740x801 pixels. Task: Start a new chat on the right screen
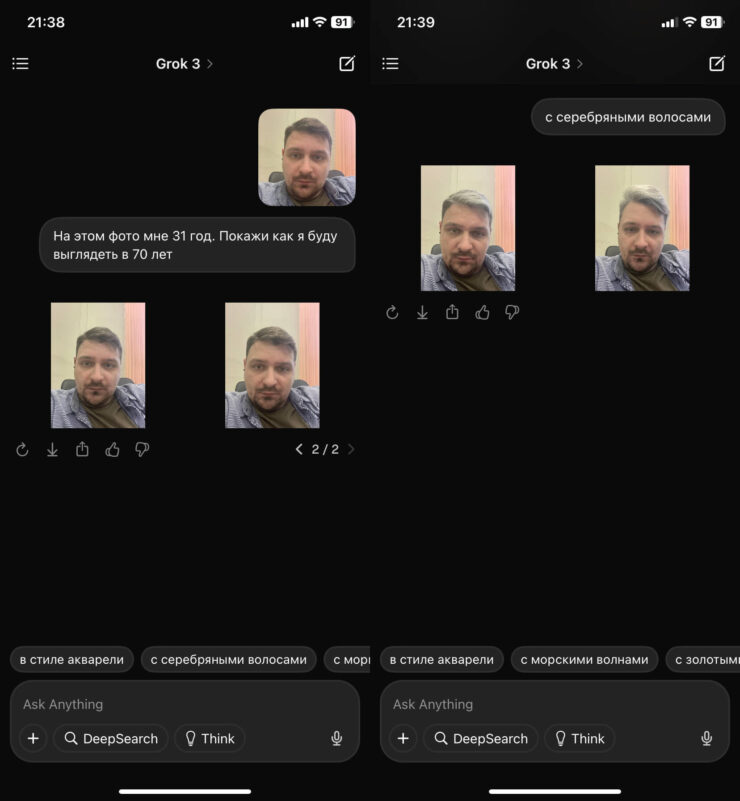[x=716, y=64]
